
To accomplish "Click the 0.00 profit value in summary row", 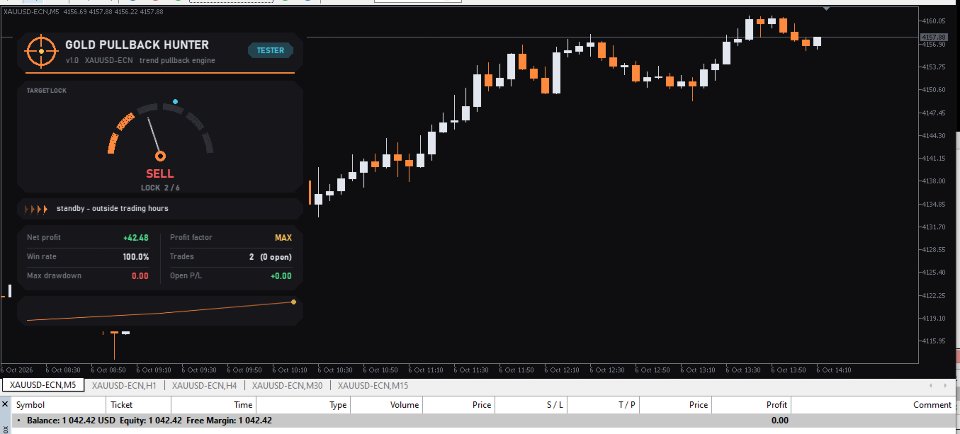I will 779,421.
